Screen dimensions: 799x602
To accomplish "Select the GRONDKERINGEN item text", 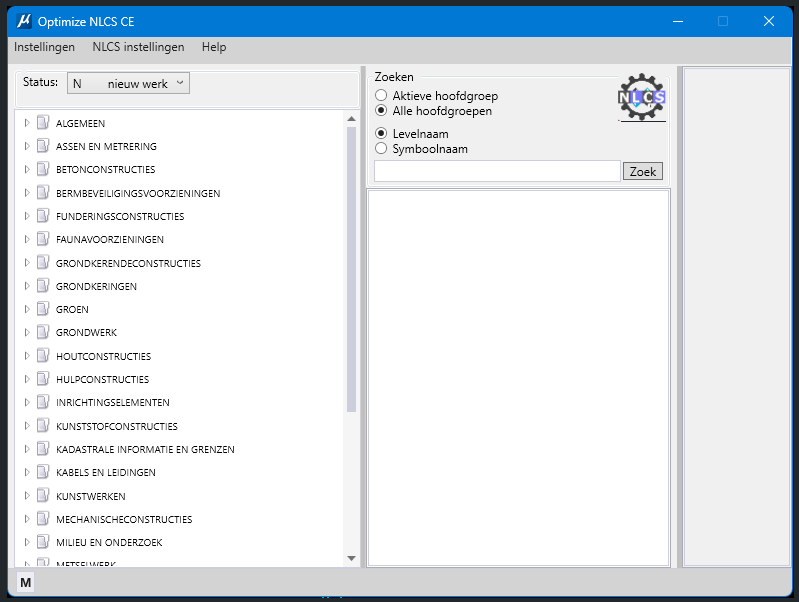I will pyautogui.click(x=96, y=286).
